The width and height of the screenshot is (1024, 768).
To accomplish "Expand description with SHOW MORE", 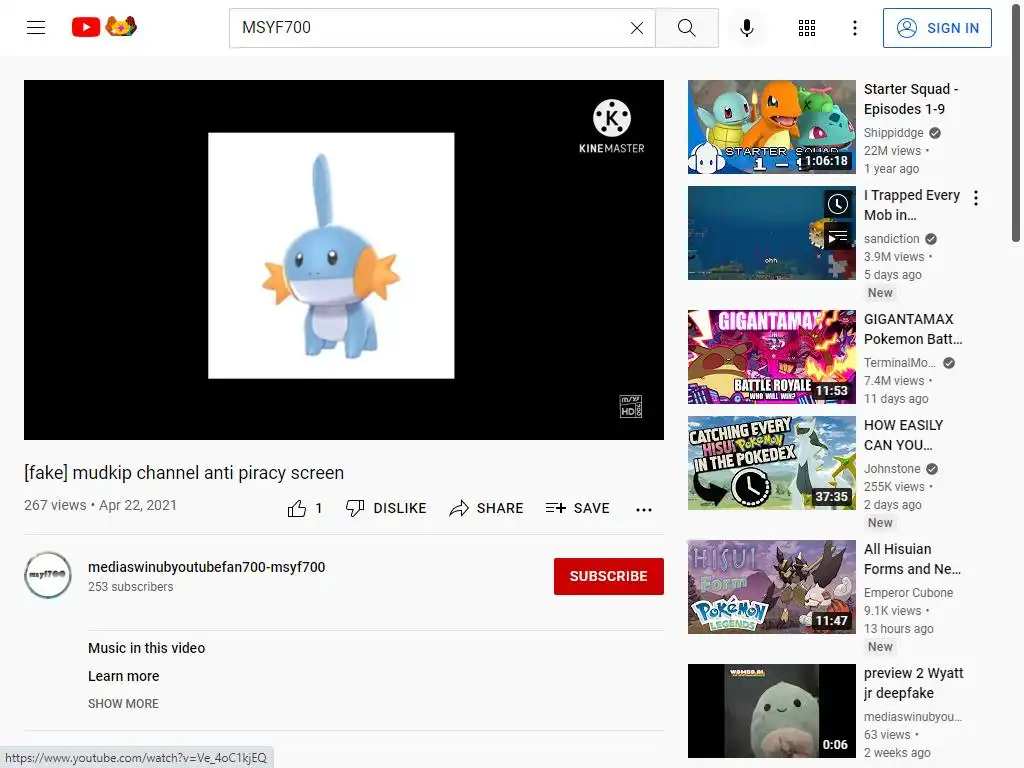I will click(x=123, y=703).
